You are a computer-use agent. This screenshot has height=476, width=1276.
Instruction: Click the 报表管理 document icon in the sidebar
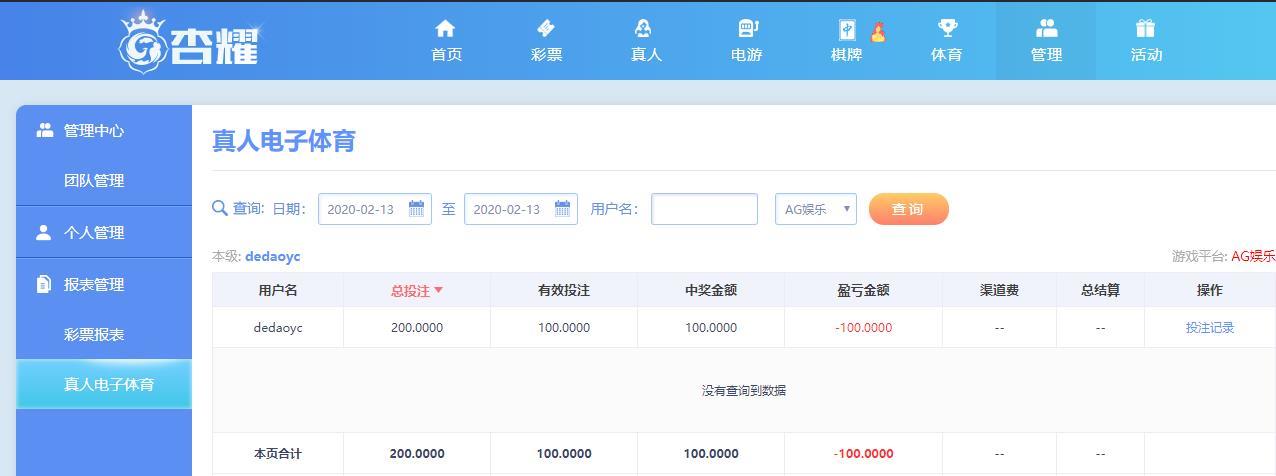pyautogui.click(x=43, y=284)
